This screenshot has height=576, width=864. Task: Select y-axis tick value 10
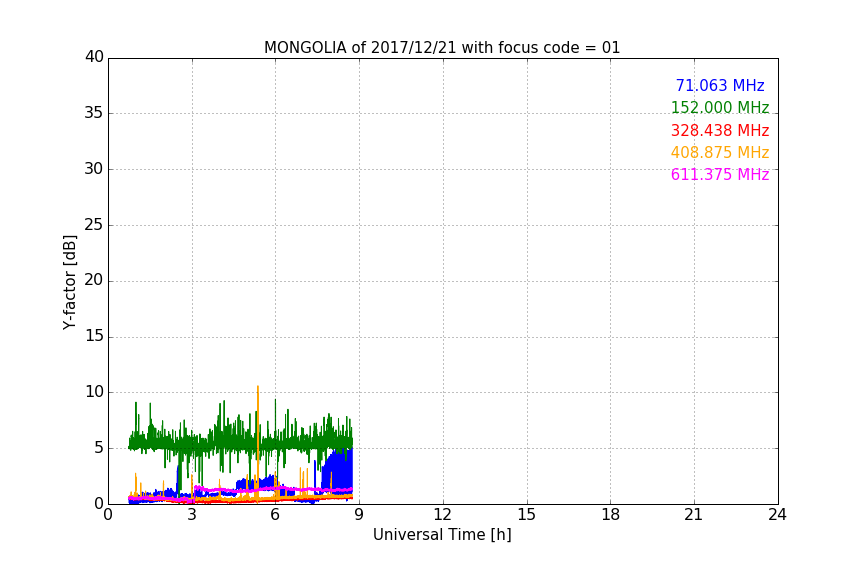point(94,392)
